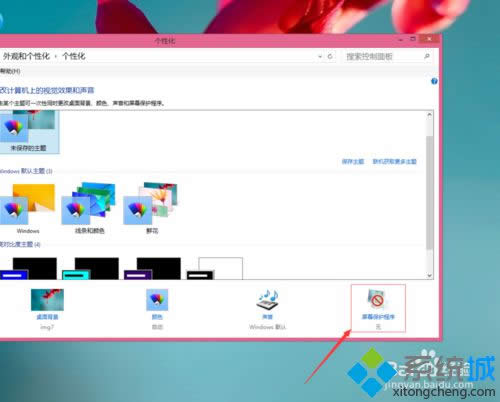Choose the high contrast theme with cyan bar

click(90, 268)
